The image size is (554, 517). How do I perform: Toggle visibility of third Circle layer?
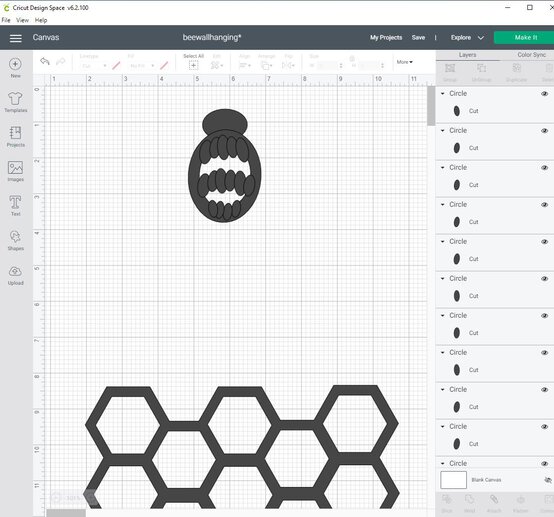pos(544,168)
